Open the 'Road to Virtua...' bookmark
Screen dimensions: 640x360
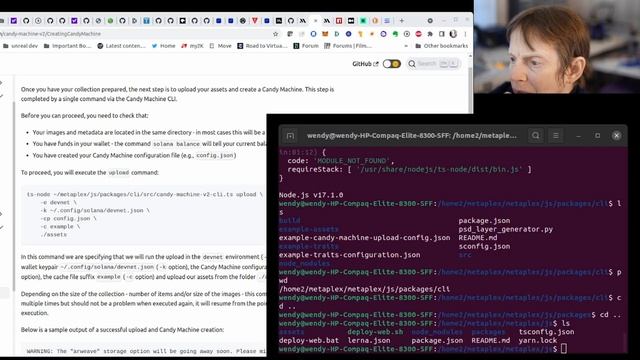[x=262, y=46]
